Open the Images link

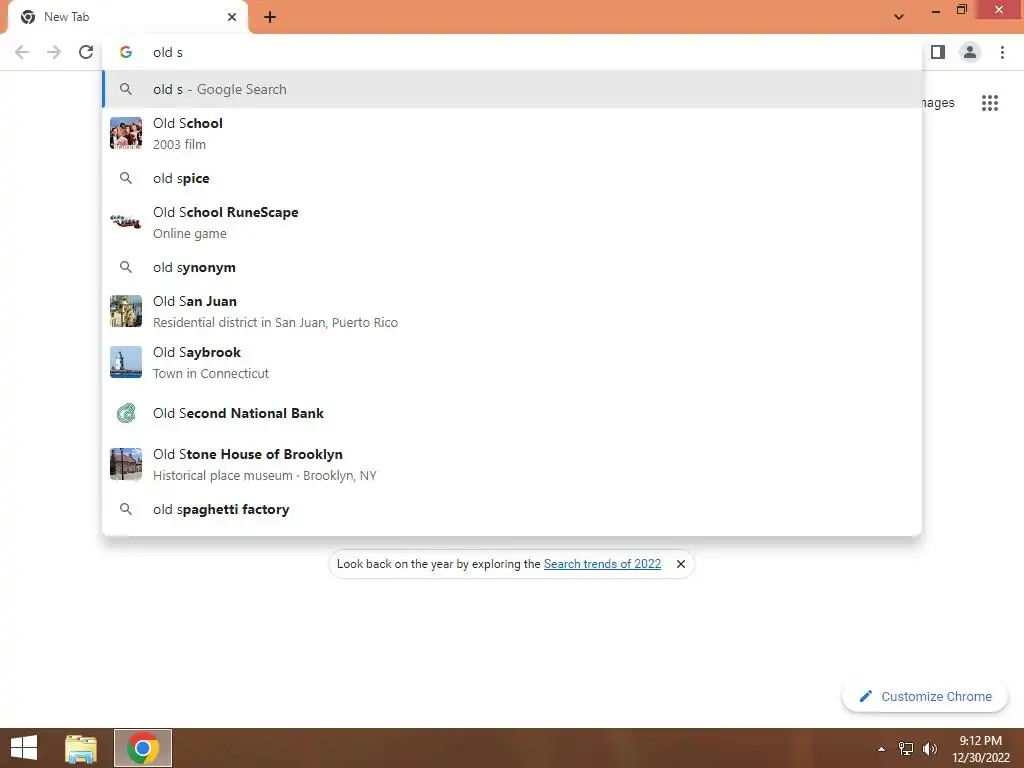tap(938, 103)
